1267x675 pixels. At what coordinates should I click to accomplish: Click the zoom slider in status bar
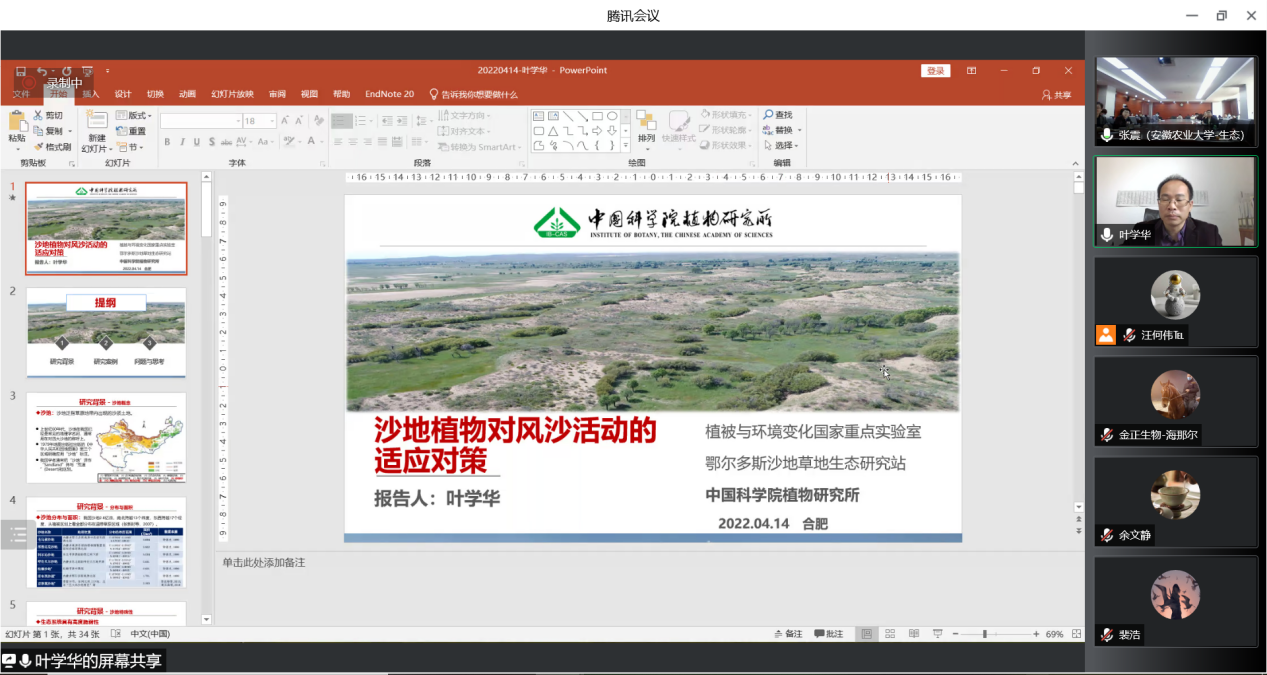click(985, 634)
